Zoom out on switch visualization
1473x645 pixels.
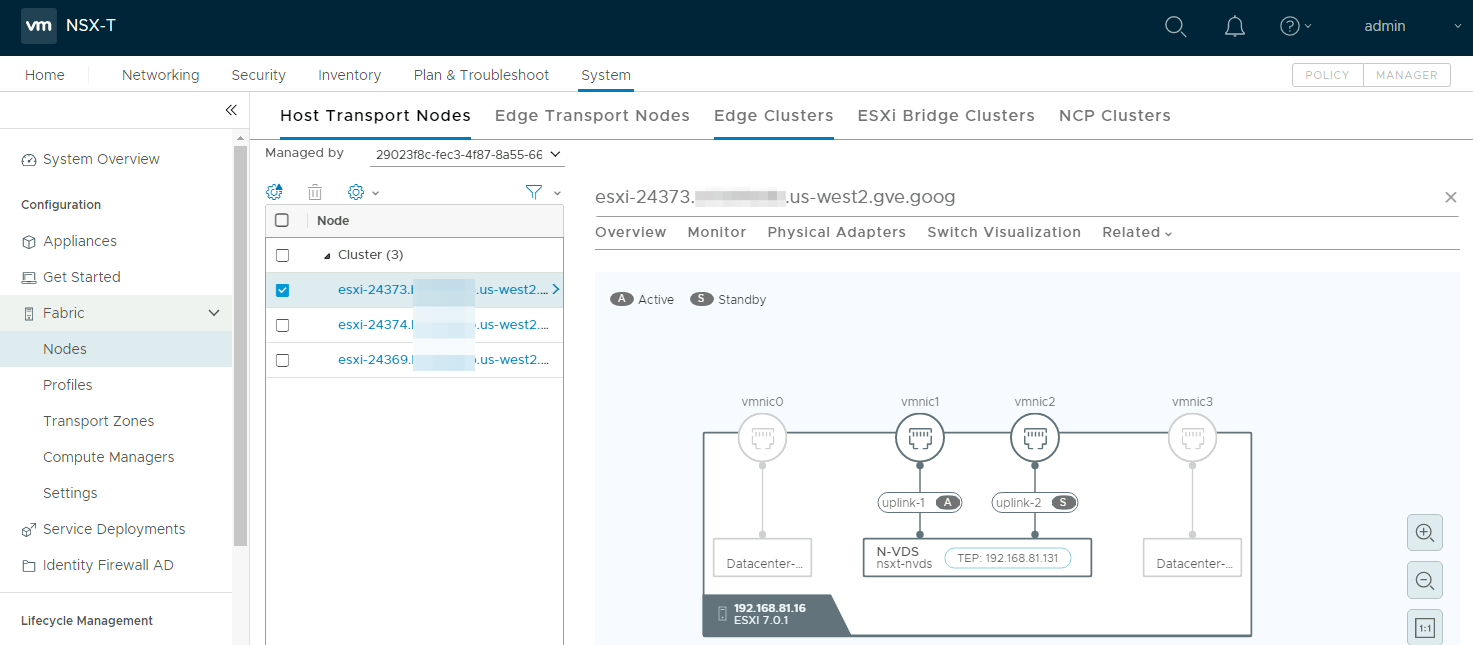(x=1425, y=580)
